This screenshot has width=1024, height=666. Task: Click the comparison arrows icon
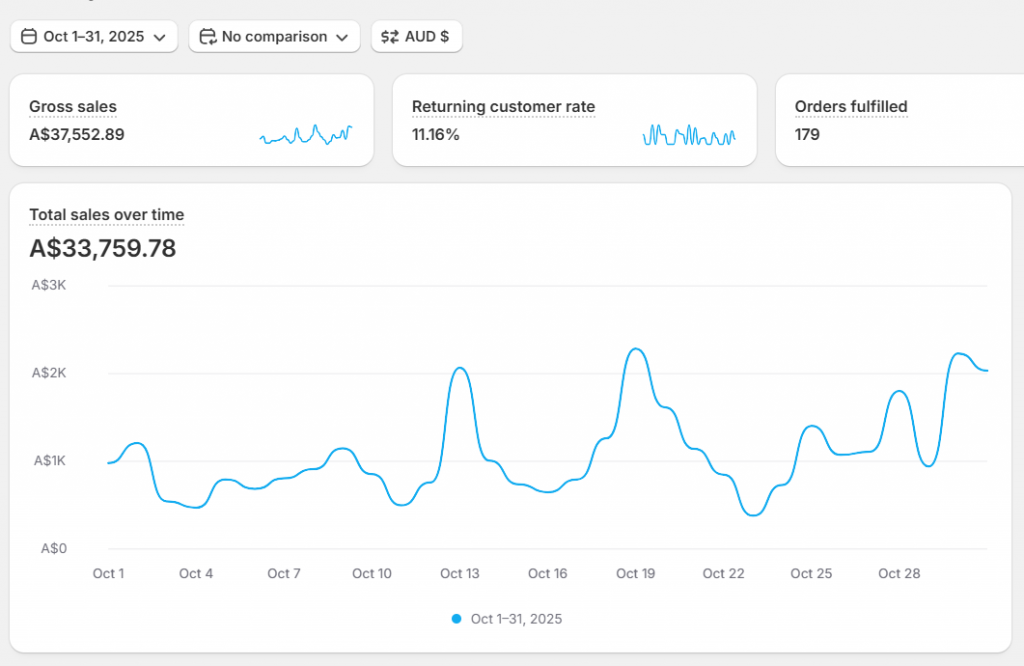coord(208,36)
